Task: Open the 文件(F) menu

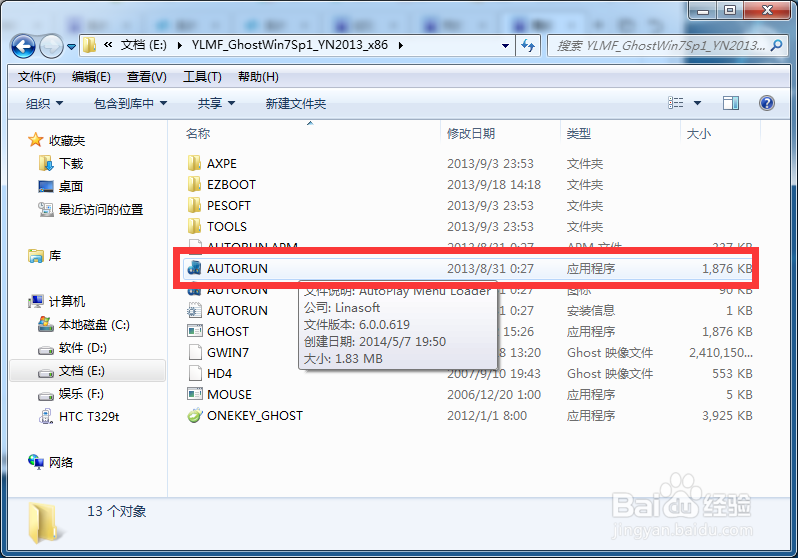Action: click(37, 77)
